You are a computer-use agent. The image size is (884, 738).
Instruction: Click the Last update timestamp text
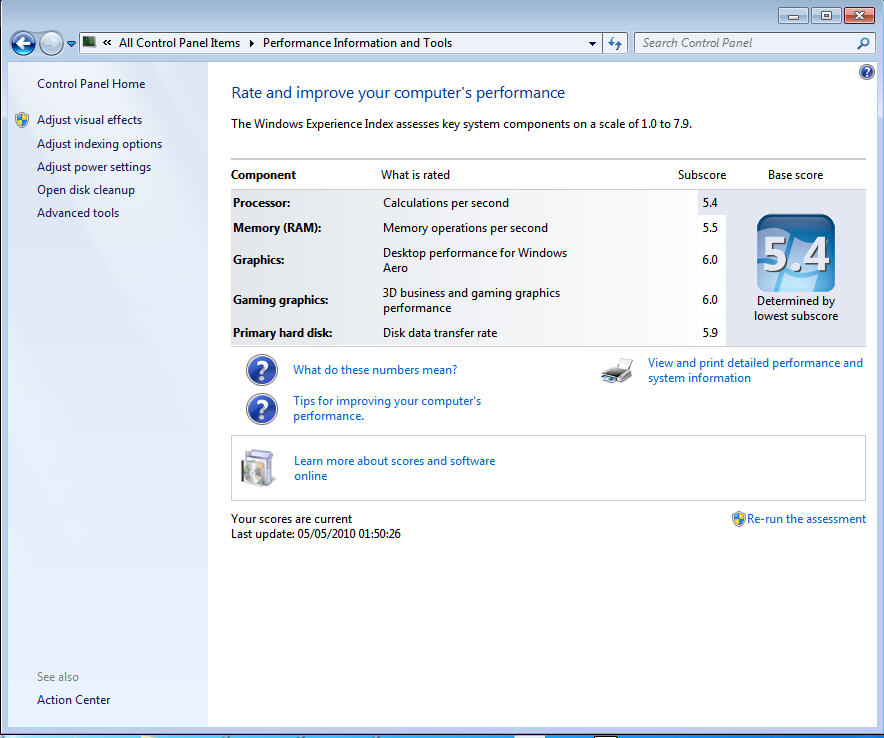tap(316, 534)
